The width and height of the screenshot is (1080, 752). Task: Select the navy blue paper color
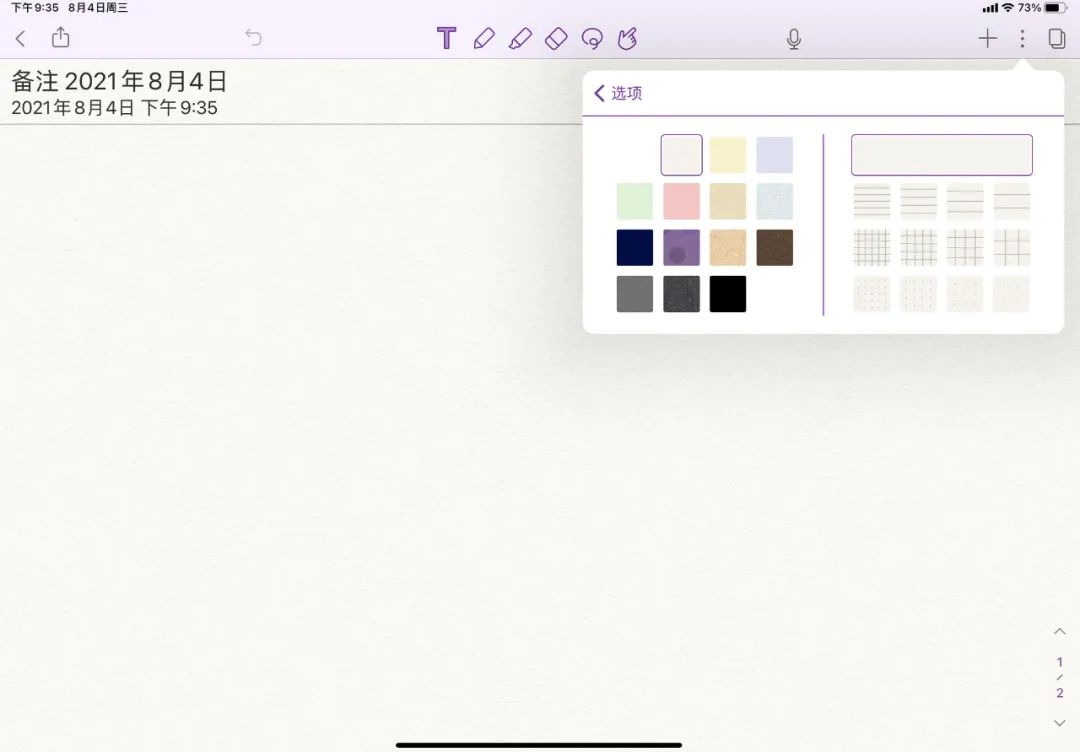(635, 248)
